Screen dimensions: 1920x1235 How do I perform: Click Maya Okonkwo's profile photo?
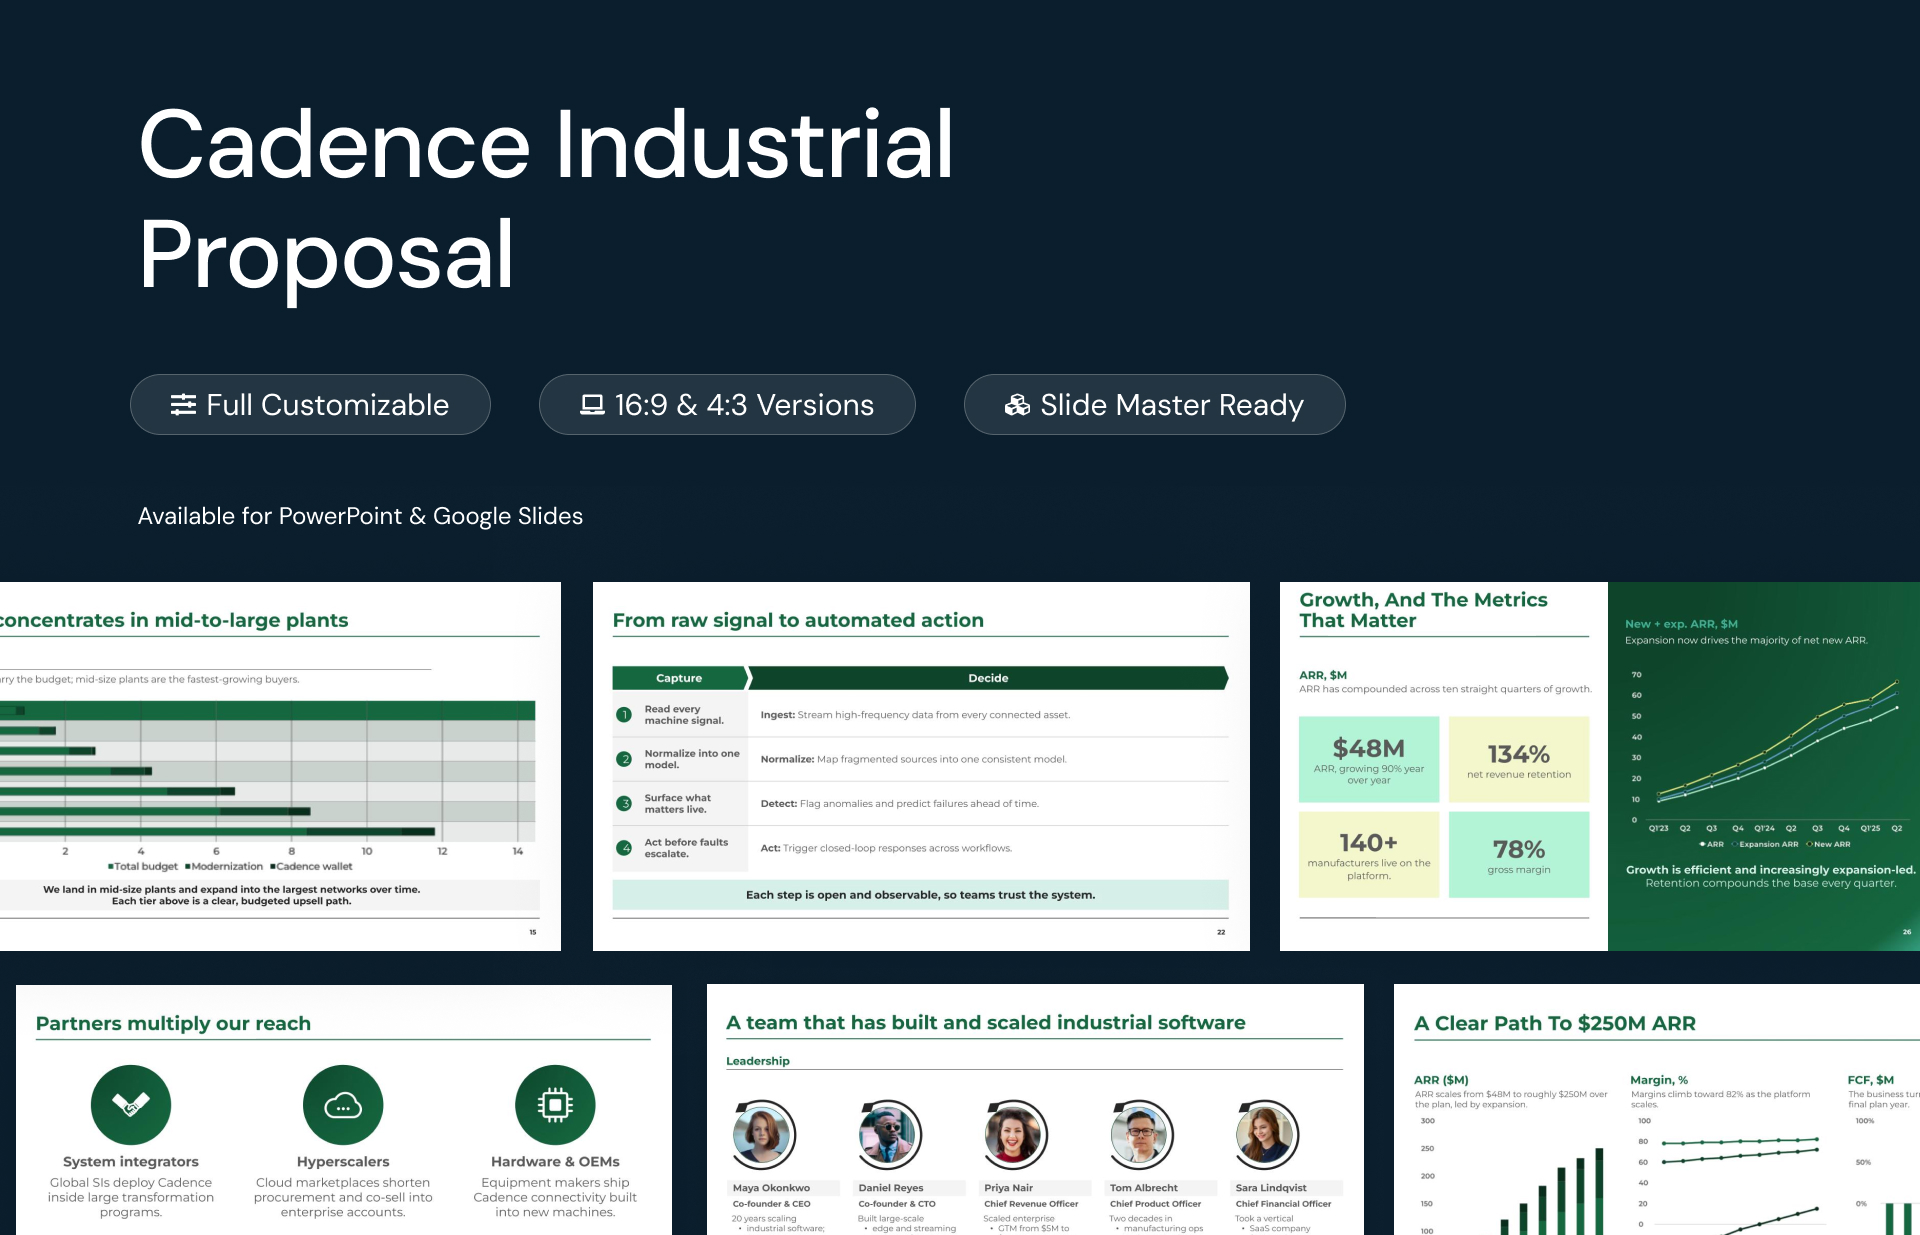pos(763,1135)
